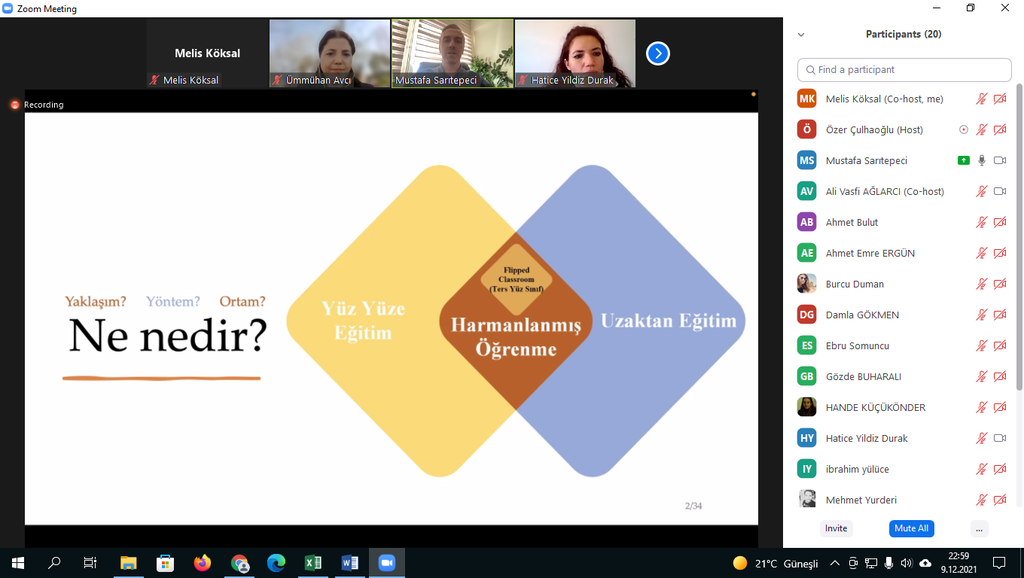The height and width of the screenshot is (578, 1024).
Task: Click the recording indicator icon next to Özer Çulhaoğlu
Action: [x=963, y=129]
